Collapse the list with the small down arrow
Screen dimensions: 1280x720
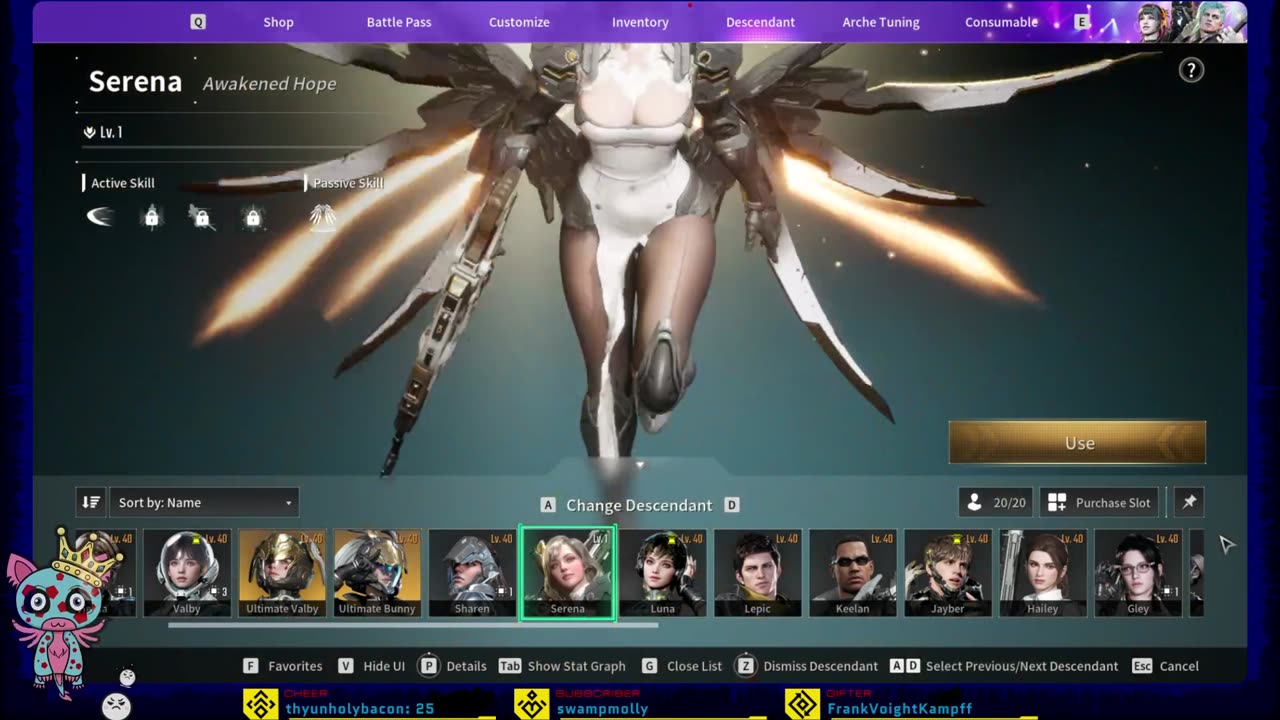(x=640, y=465)
